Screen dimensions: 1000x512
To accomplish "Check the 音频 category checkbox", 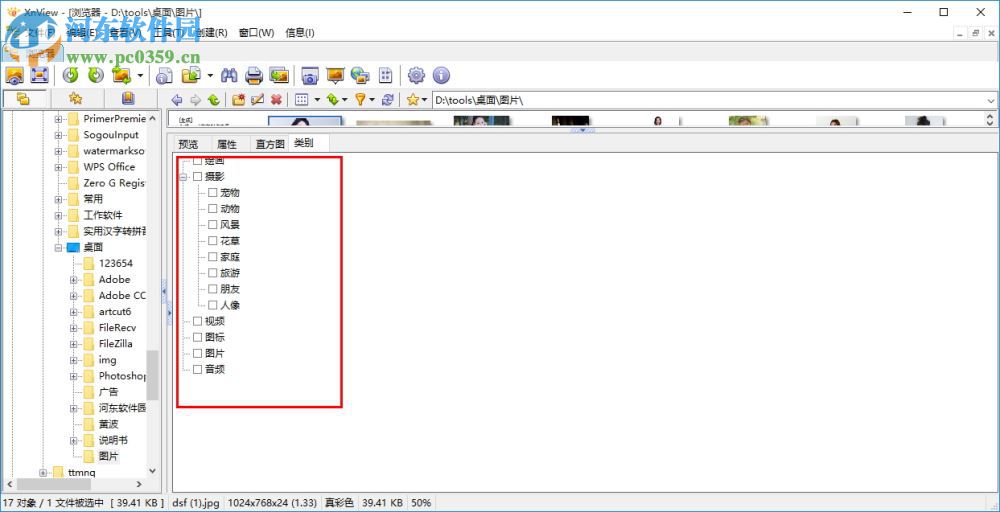I will [x=197, y=369].
